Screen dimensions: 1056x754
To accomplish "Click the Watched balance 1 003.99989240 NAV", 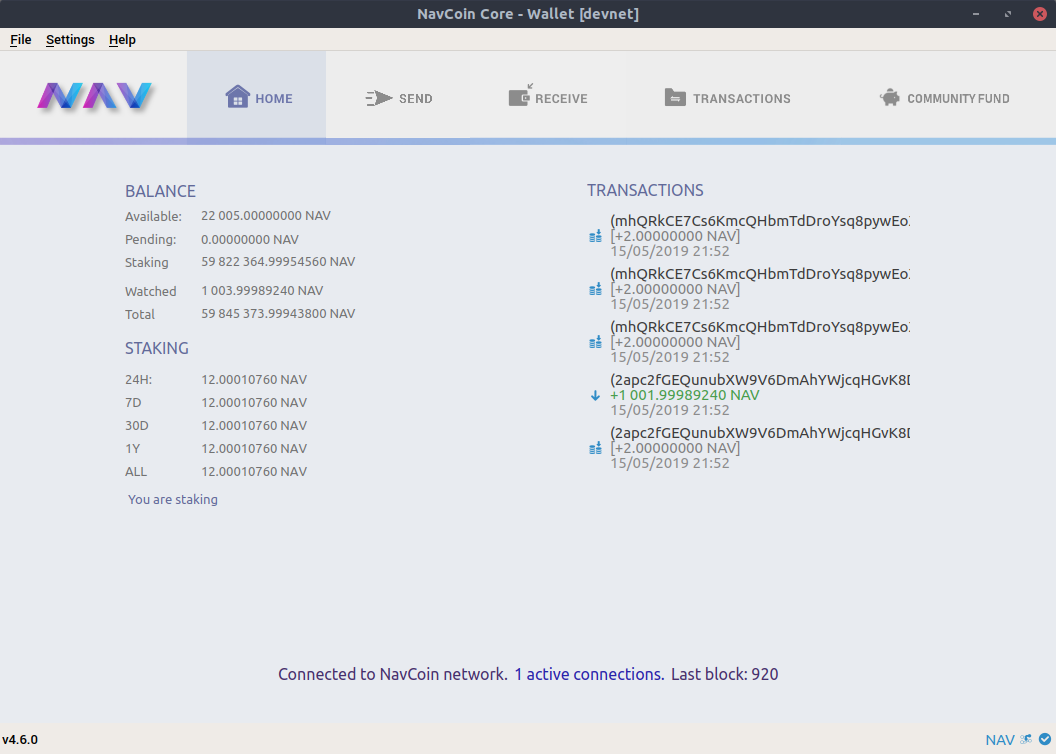I will coord(262,290).
